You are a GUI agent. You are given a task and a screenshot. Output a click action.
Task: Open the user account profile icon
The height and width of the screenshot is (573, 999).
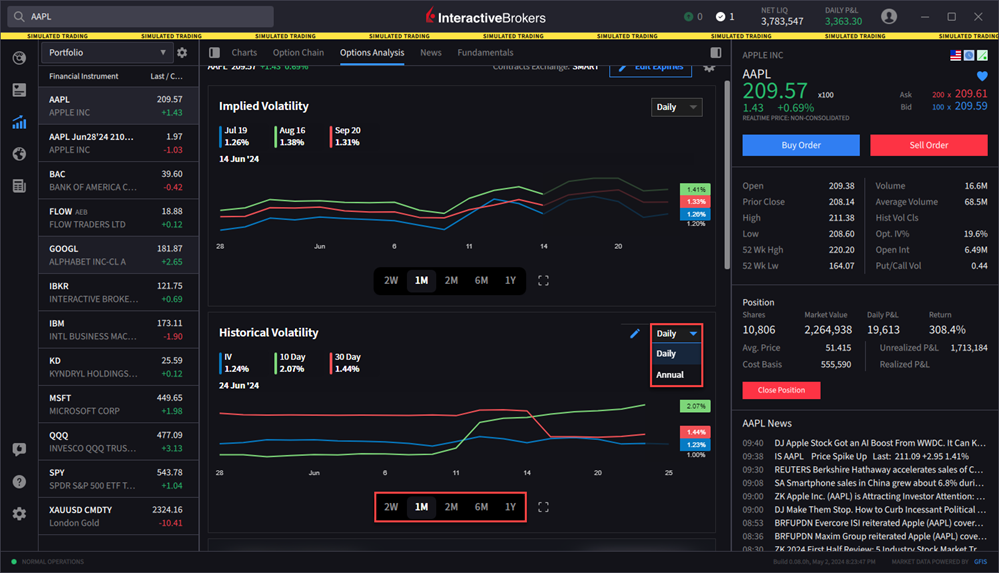coord(889,17)
